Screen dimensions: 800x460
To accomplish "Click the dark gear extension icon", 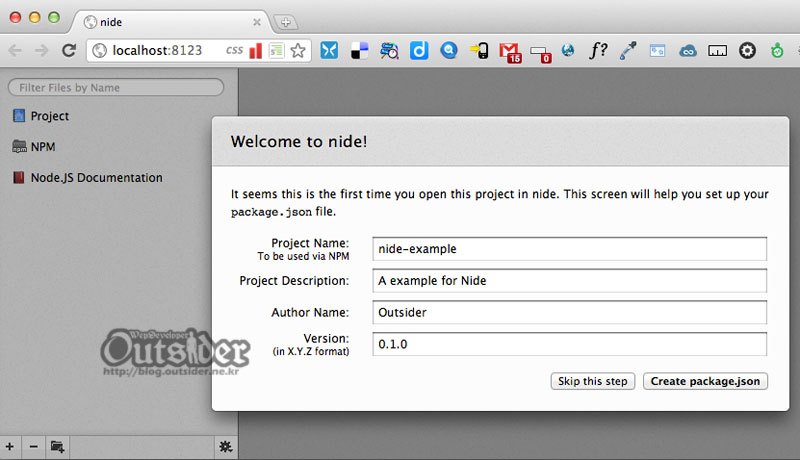I will (x=747, y=50).
